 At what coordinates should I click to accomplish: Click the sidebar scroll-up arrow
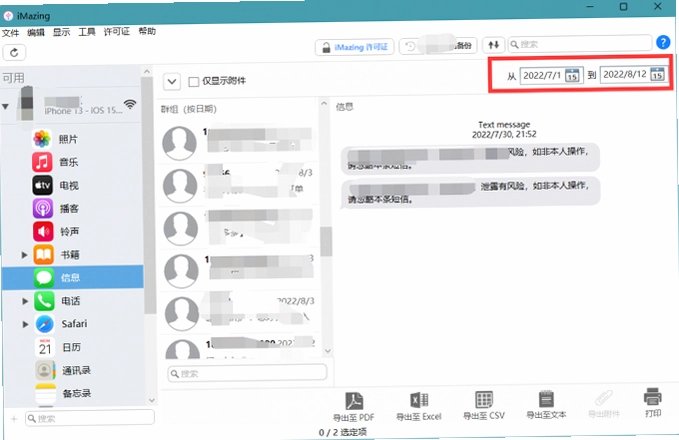147,71
